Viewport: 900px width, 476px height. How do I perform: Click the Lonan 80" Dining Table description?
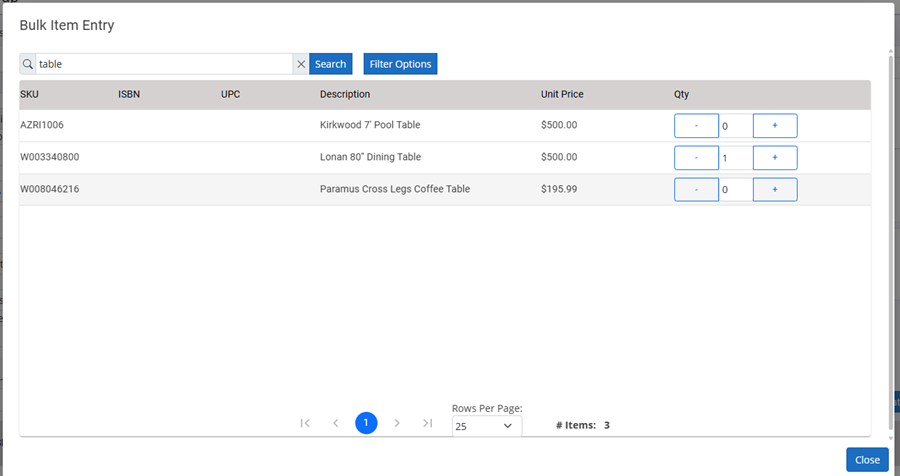[x=370, y=157]
